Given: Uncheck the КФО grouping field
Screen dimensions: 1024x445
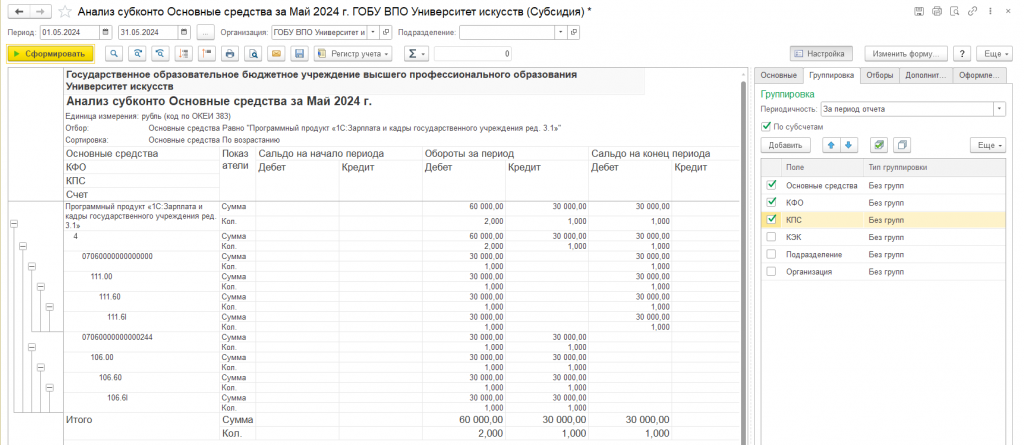Looking at the screenshot, I should click(772, 203).
